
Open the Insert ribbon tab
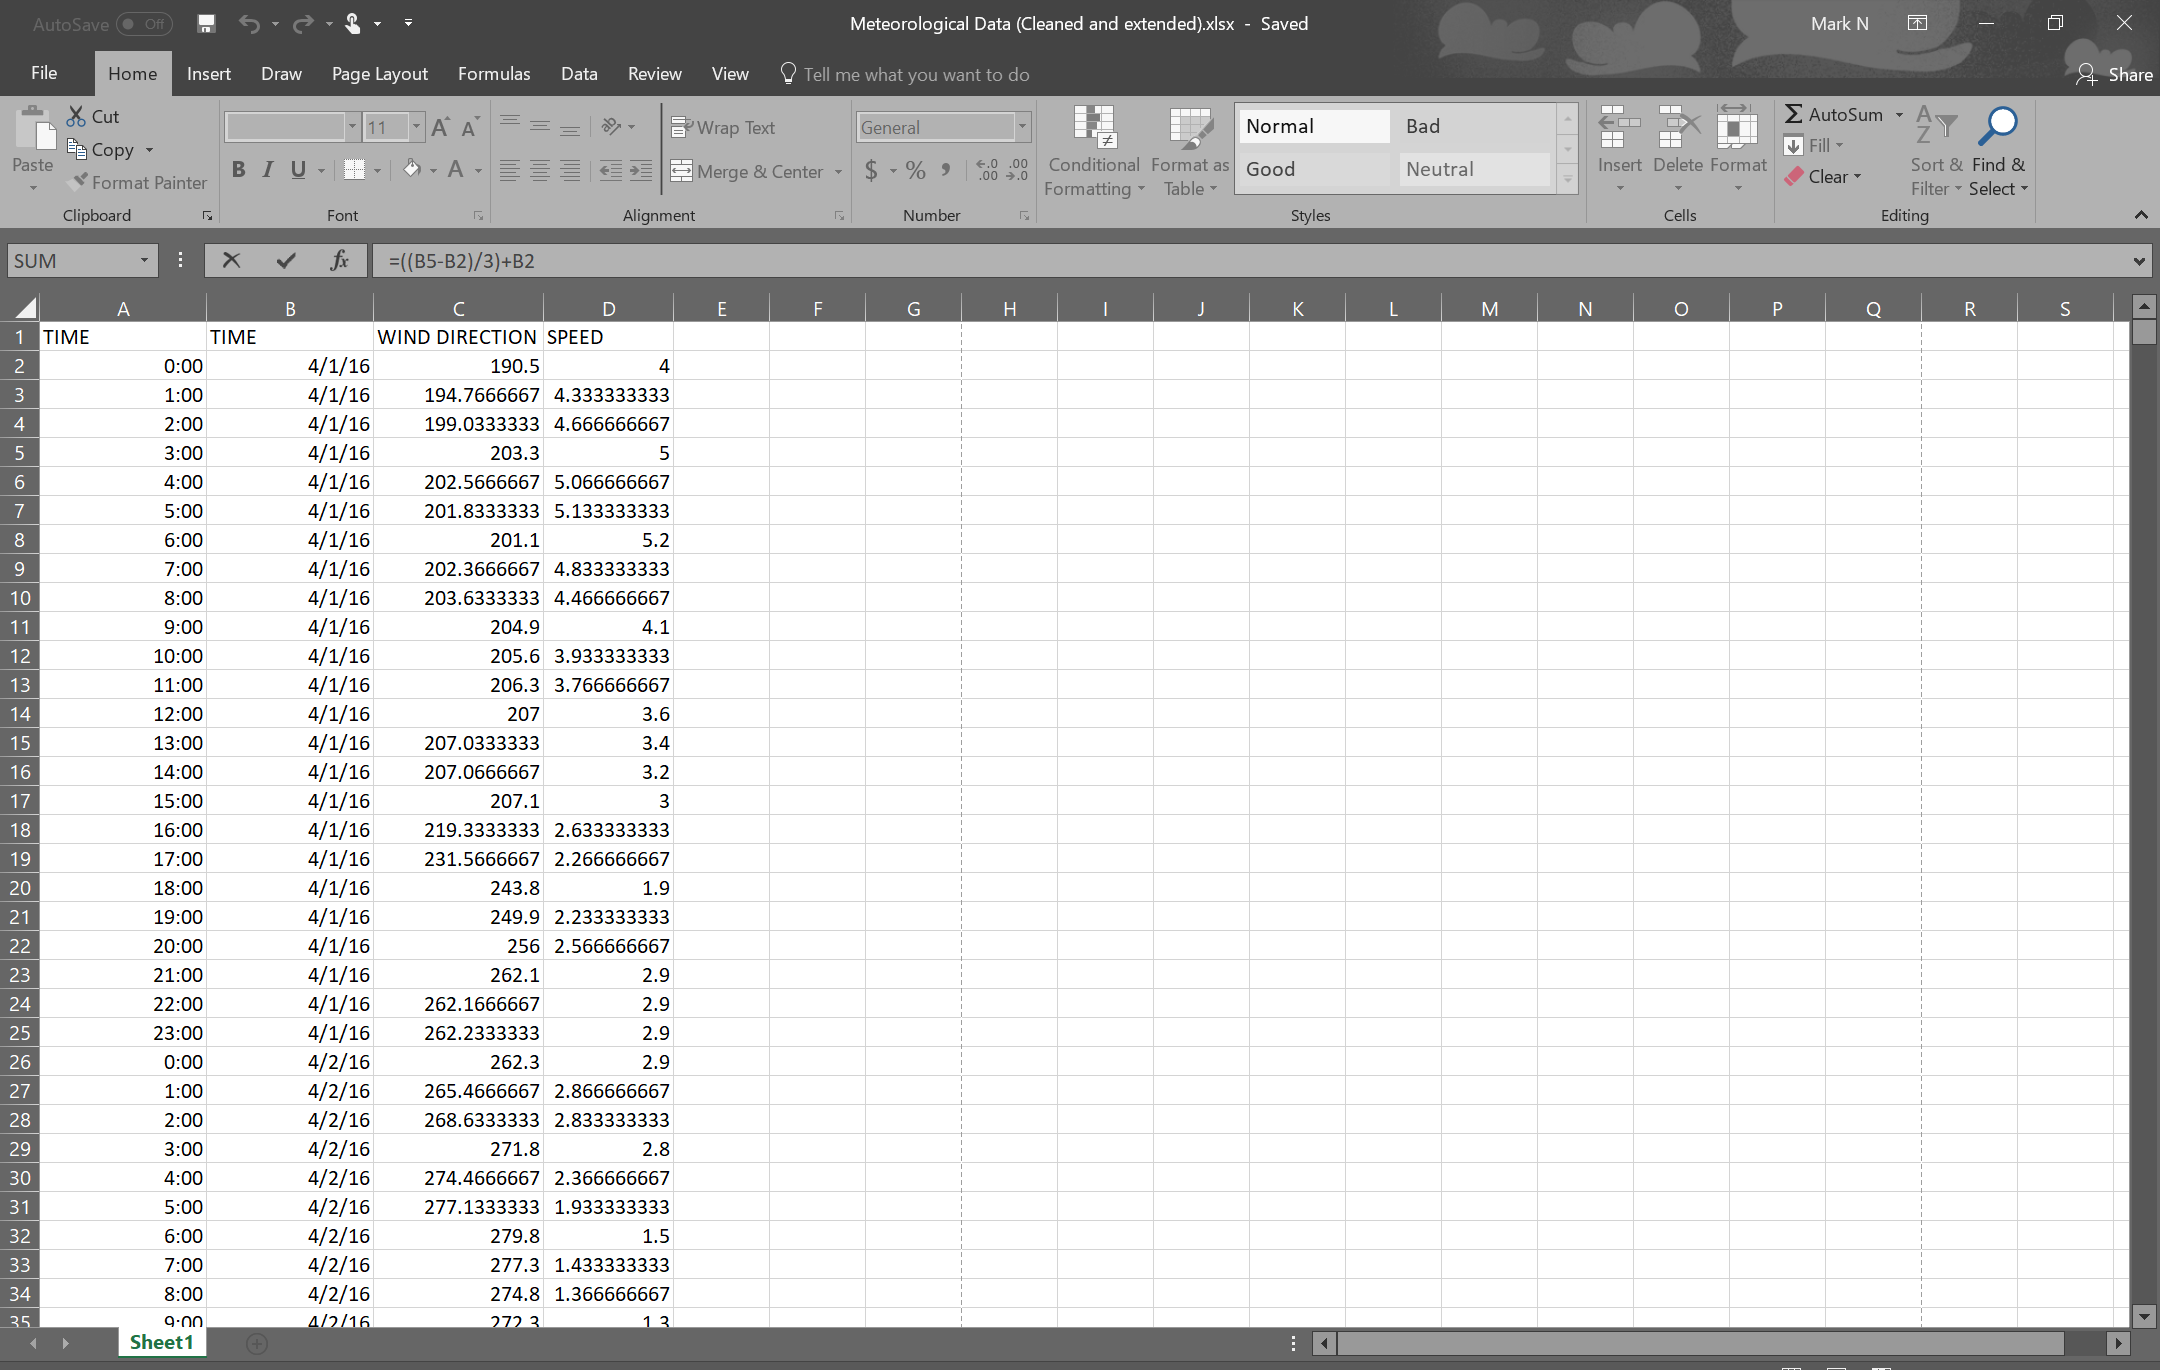(208, 73)
